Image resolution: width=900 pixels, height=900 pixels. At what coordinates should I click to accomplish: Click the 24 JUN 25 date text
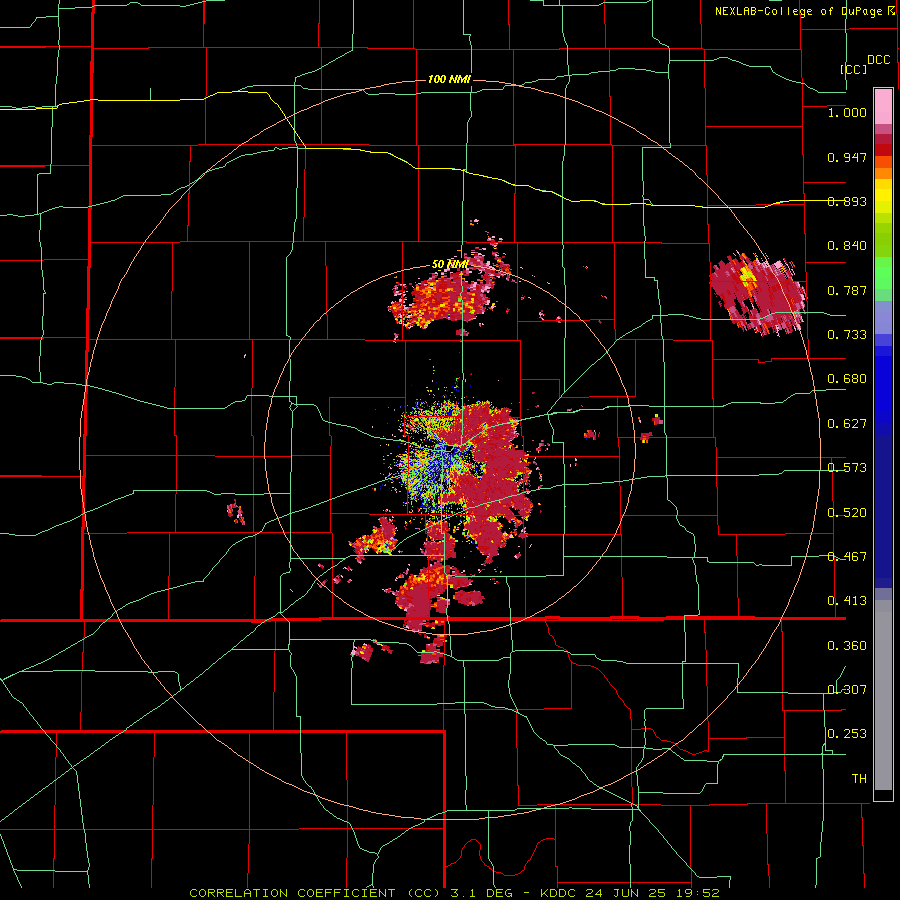coord(625,893)
